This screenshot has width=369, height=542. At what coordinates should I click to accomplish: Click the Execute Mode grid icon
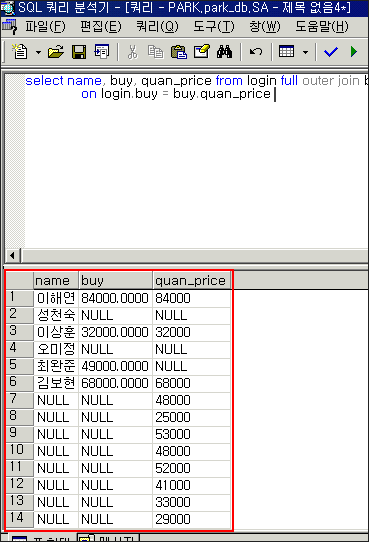point(286,52)
